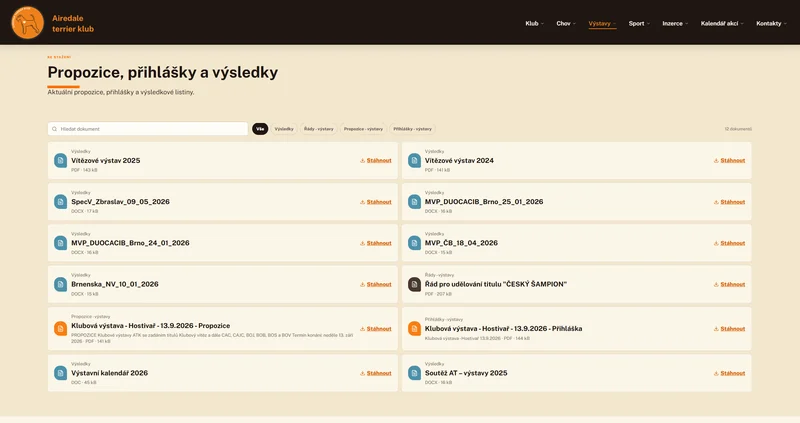Download Řád pro udělování titulu ČESKÝ ŠAMPION

[x=729, y=285]
